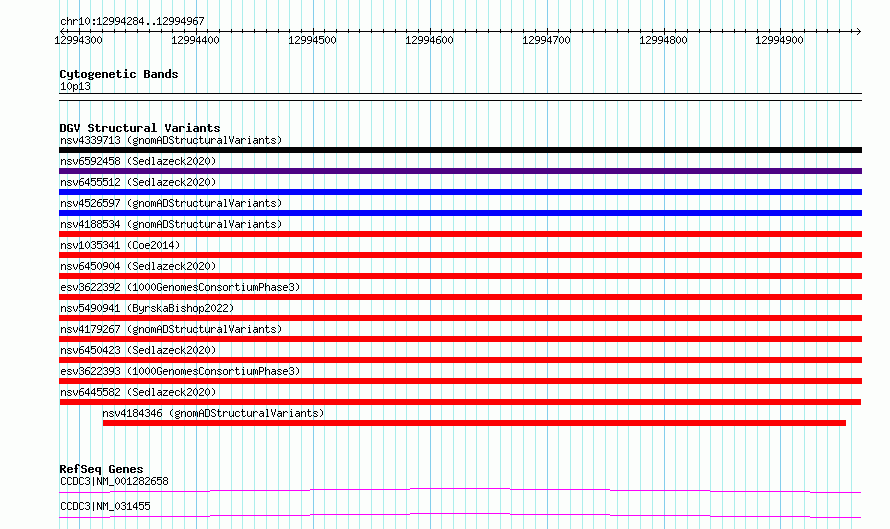
Task: Click the 10p13 band label
Action: pyautogui.click(x=75, y=86)
